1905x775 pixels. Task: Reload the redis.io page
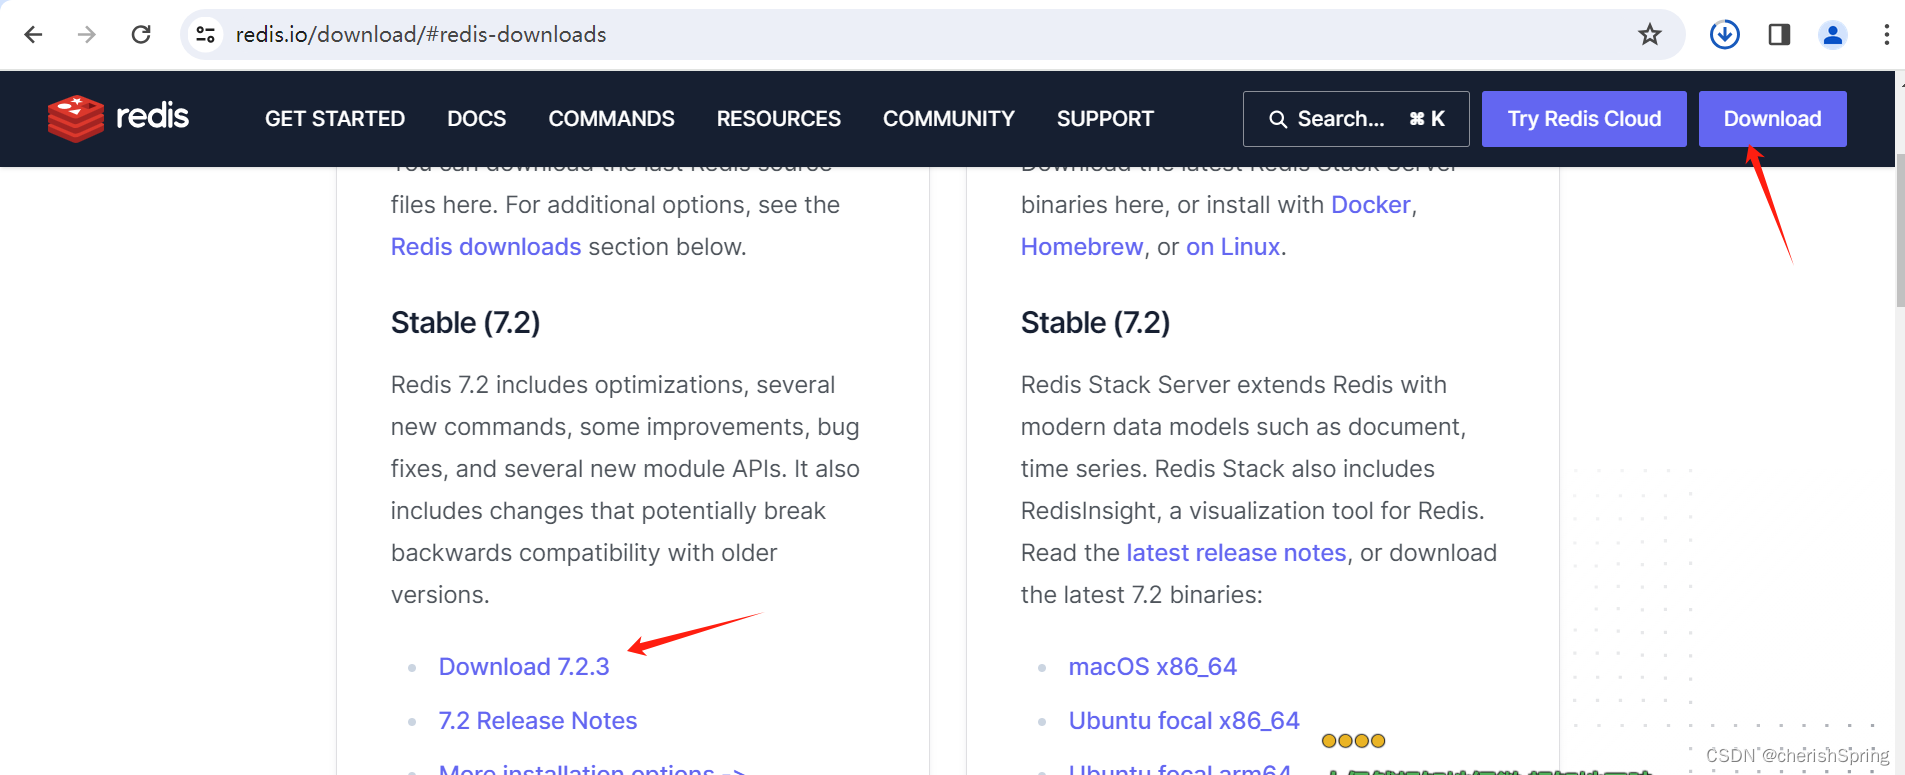tap(141, 35)
